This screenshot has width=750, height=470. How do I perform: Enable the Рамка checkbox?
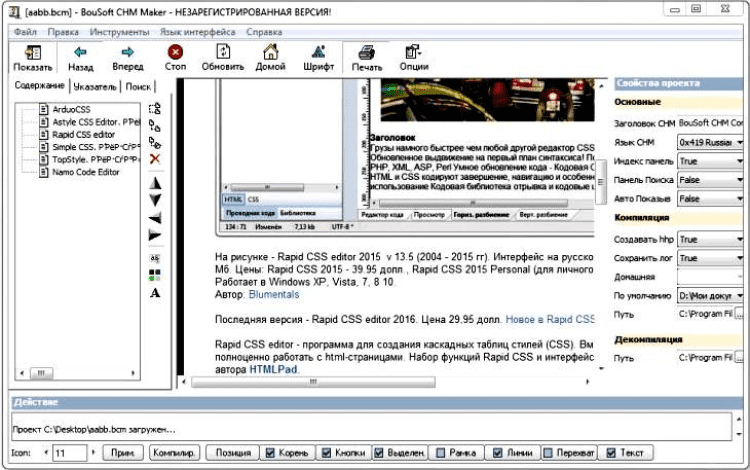(441, 452)
